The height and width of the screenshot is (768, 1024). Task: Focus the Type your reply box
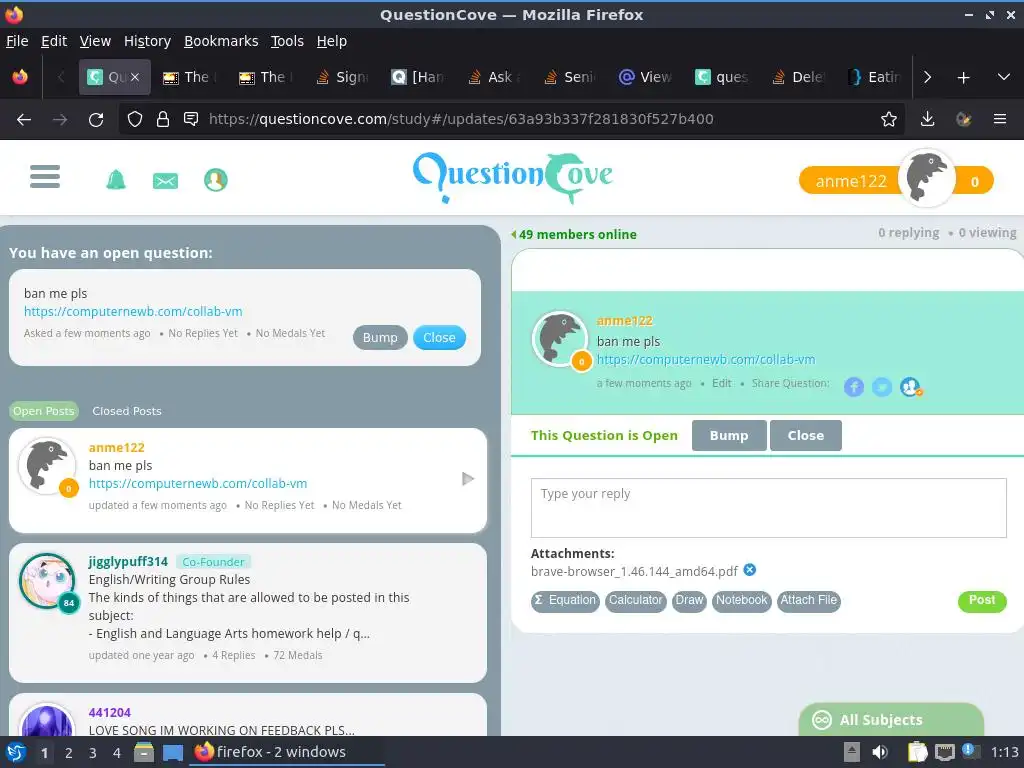pos(769,508)
